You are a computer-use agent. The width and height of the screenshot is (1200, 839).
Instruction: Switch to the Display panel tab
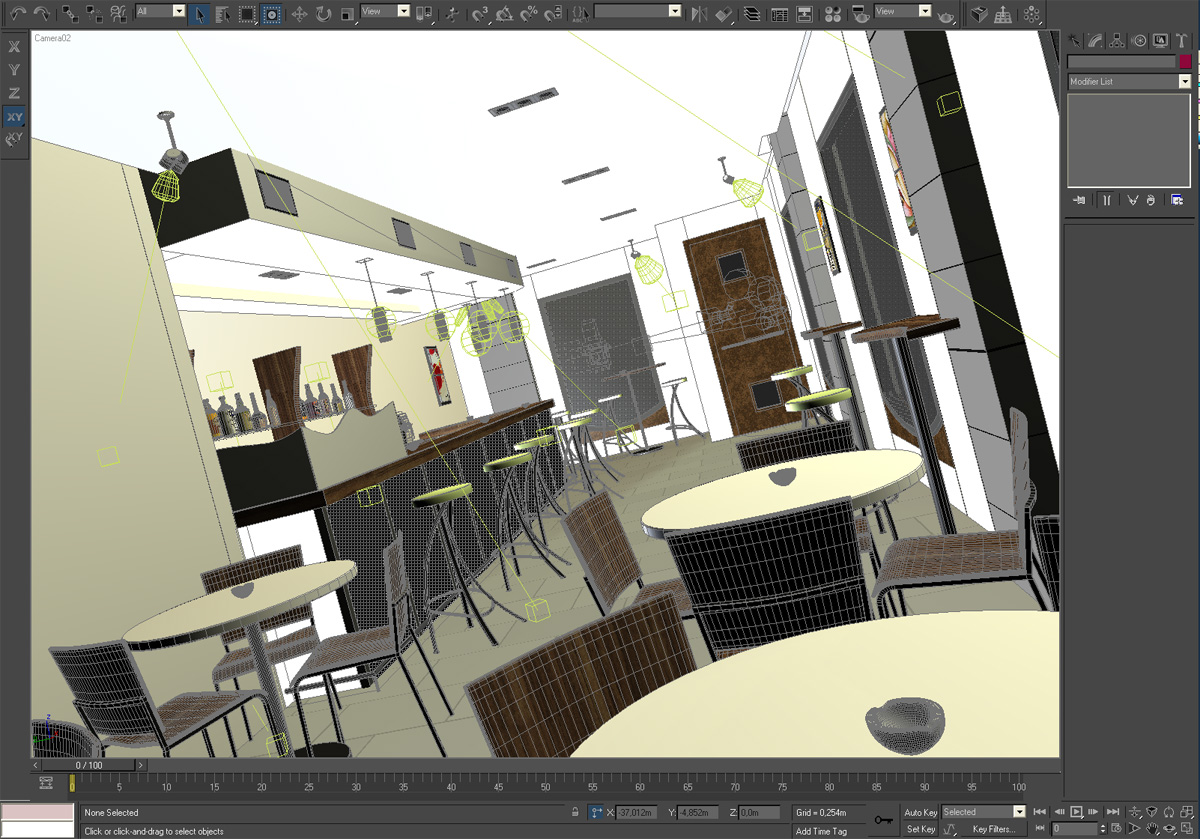click(x=1160, y=41)
